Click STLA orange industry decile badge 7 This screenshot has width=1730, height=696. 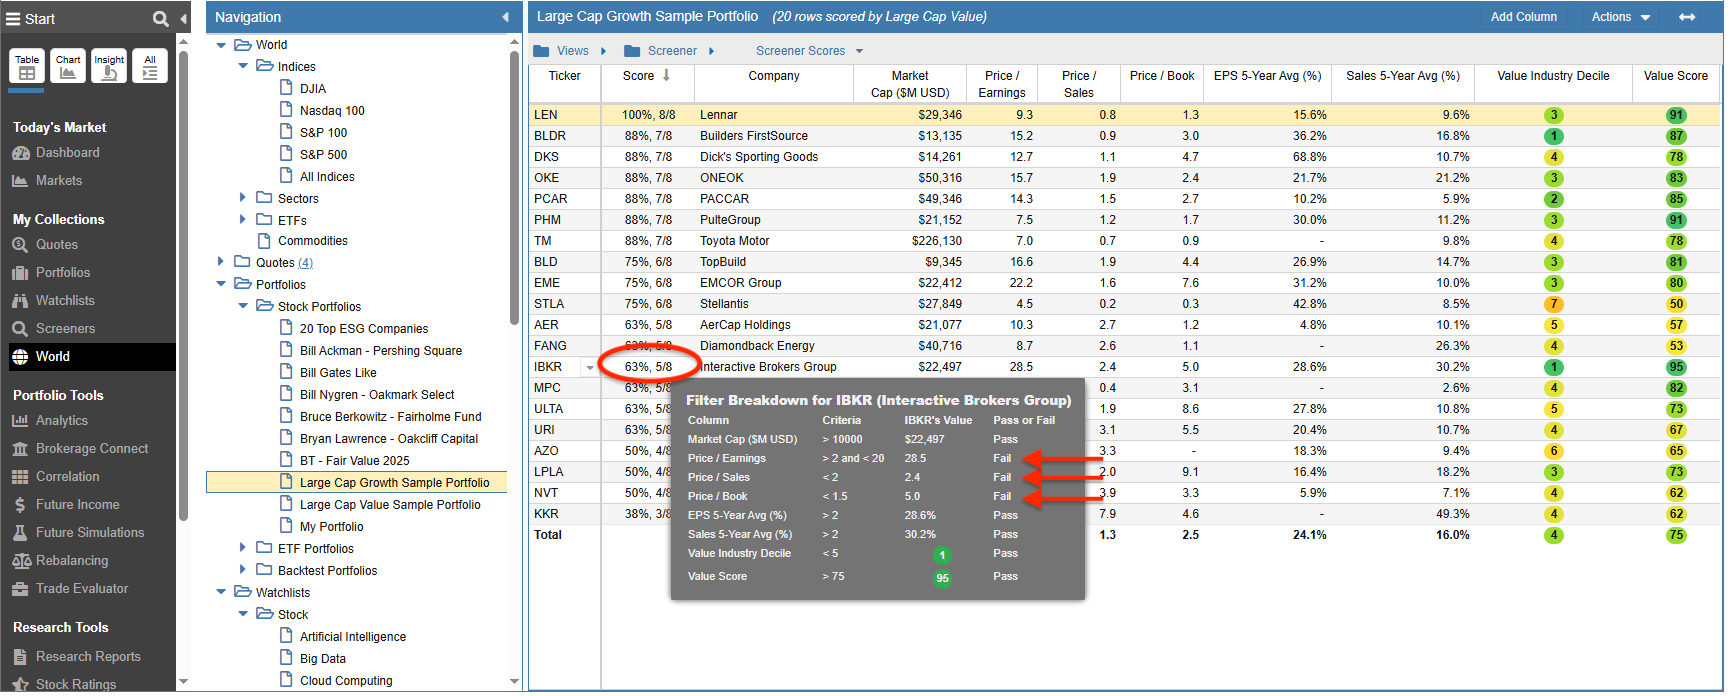coord(1553,304)
